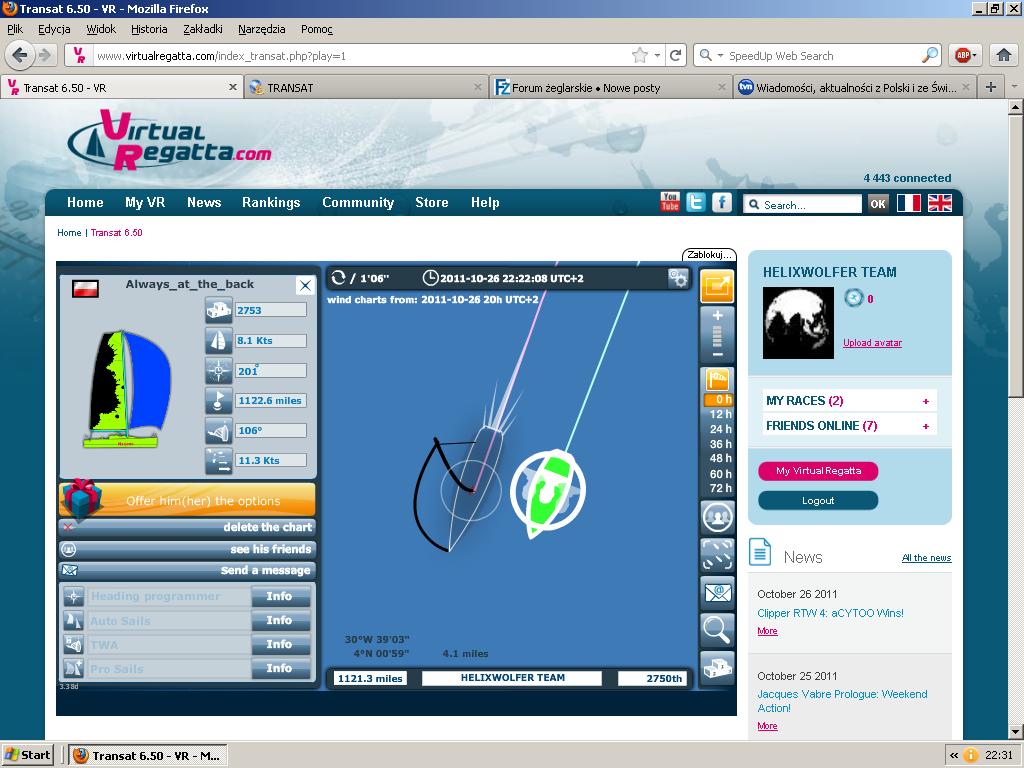Open the Rankings navigation menu

tap(271, 202)
